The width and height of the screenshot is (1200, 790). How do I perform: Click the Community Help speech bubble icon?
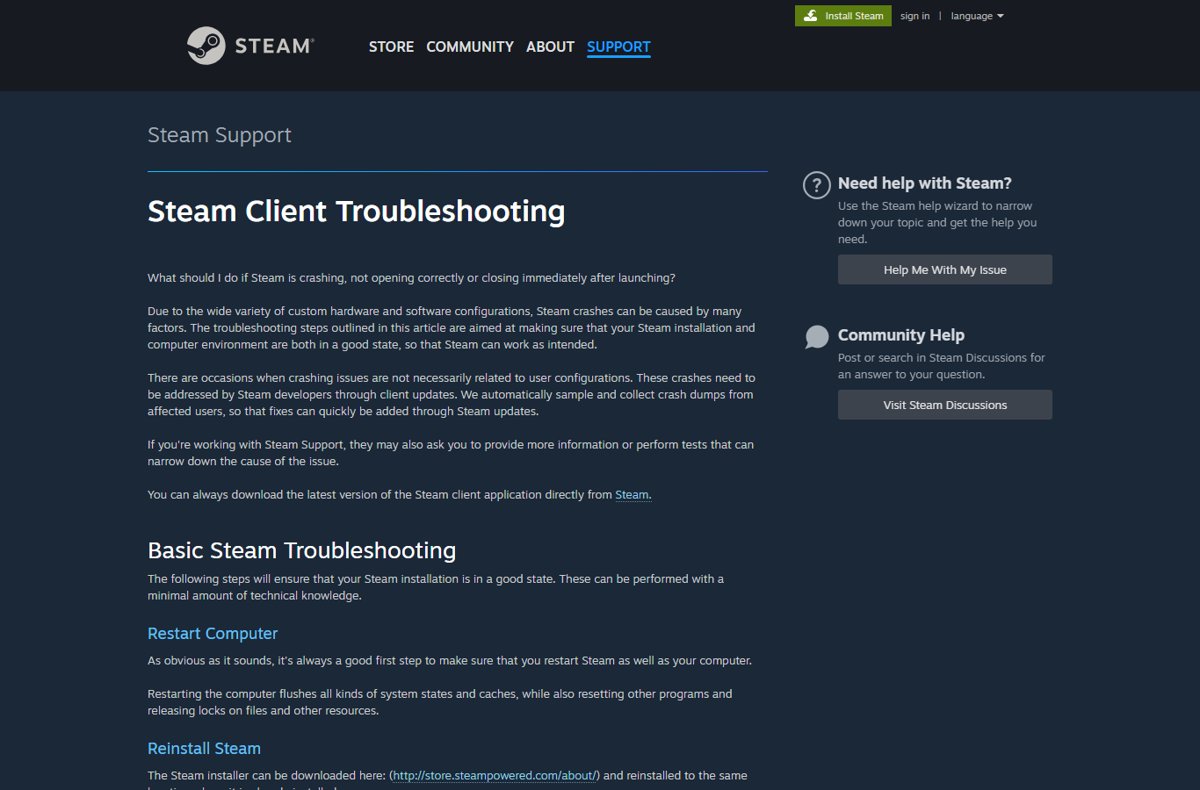[x=817, y=337]
